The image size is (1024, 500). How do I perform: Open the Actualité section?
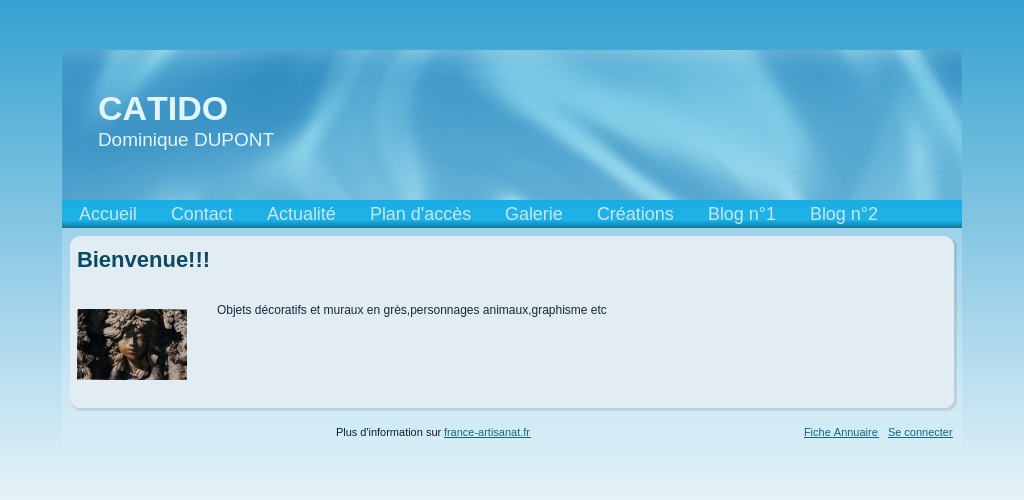point(301,214)
